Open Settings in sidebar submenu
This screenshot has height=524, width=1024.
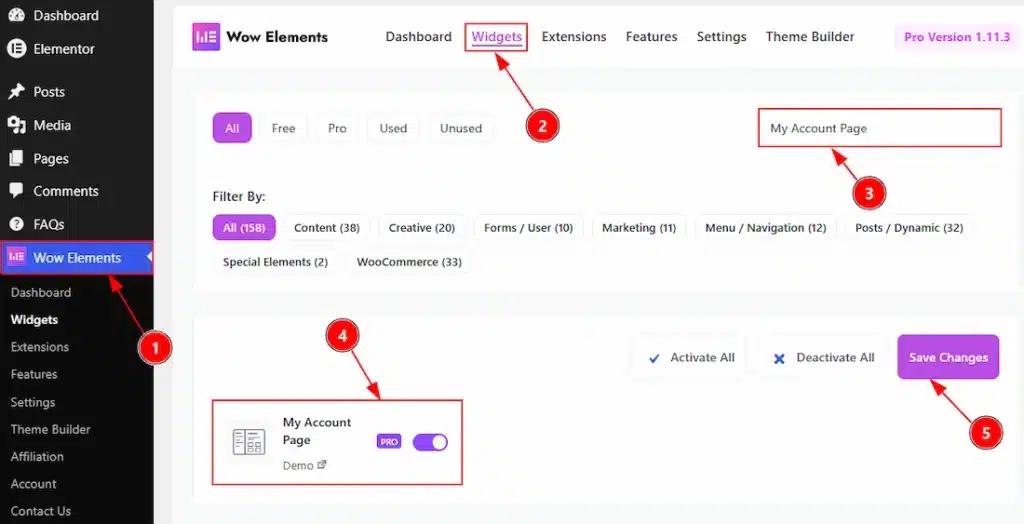click(33, 402)
